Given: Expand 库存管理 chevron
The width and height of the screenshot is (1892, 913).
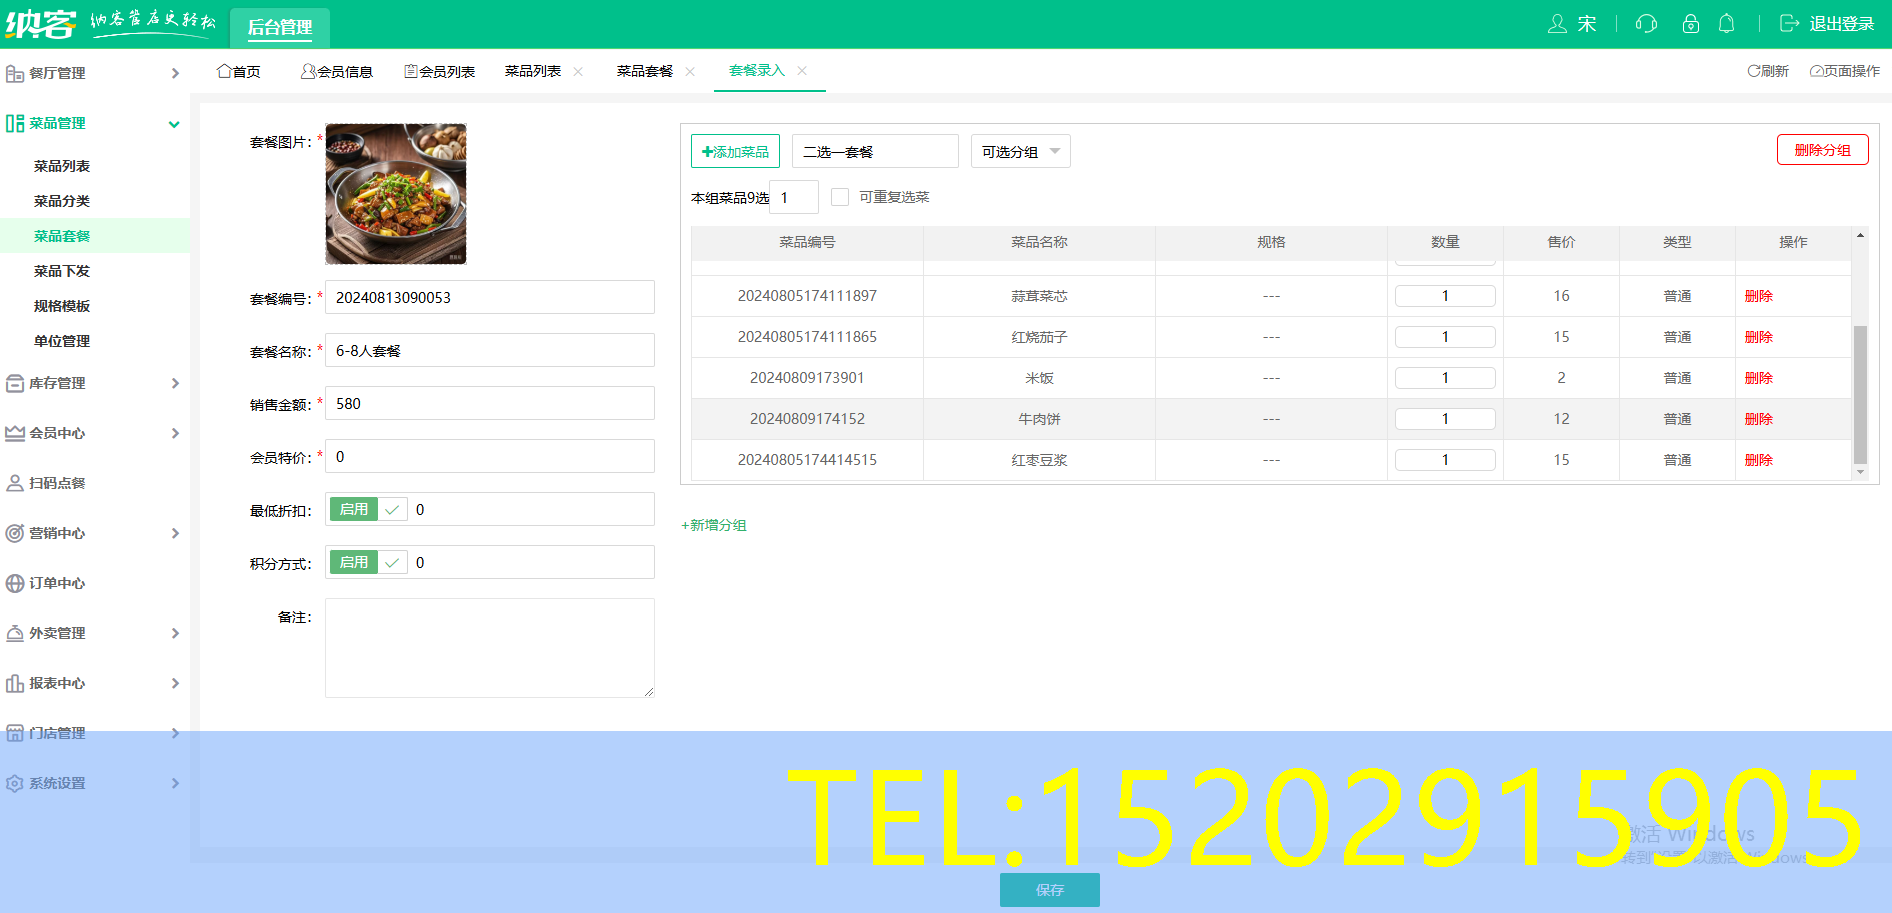Looking at the screenshot, I should [x=175, y=383].
